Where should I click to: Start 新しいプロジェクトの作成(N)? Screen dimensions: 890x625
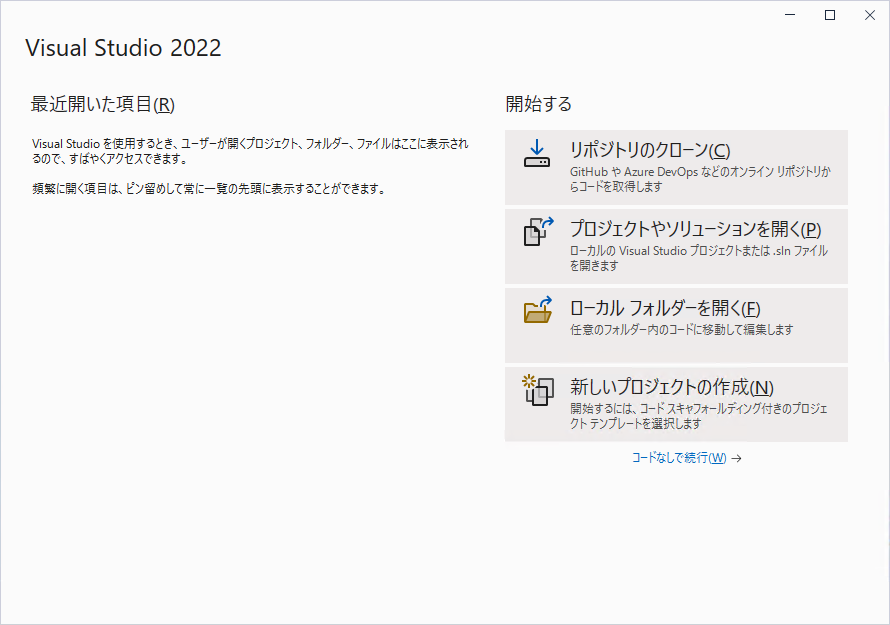[676, 404]
